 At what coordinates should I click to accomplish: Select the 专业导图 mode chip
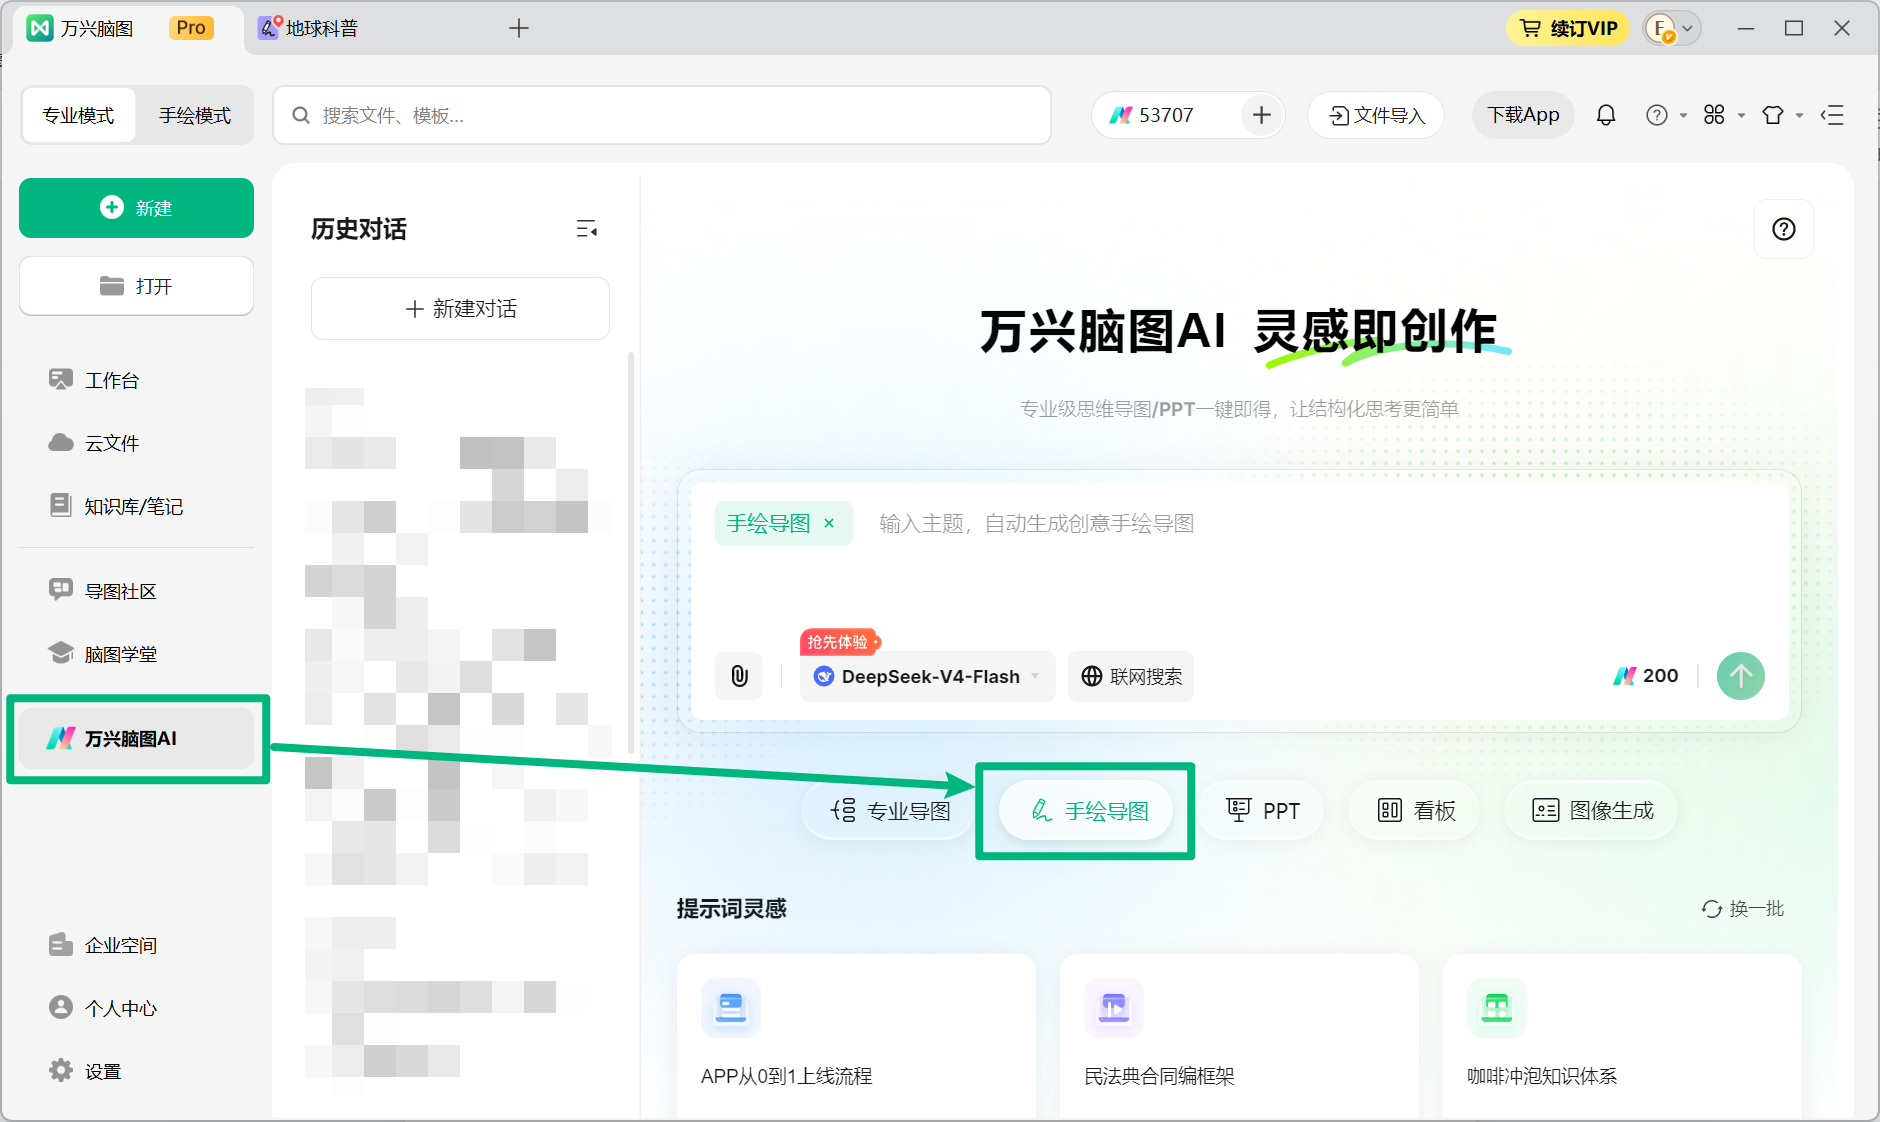pos(890,811)
